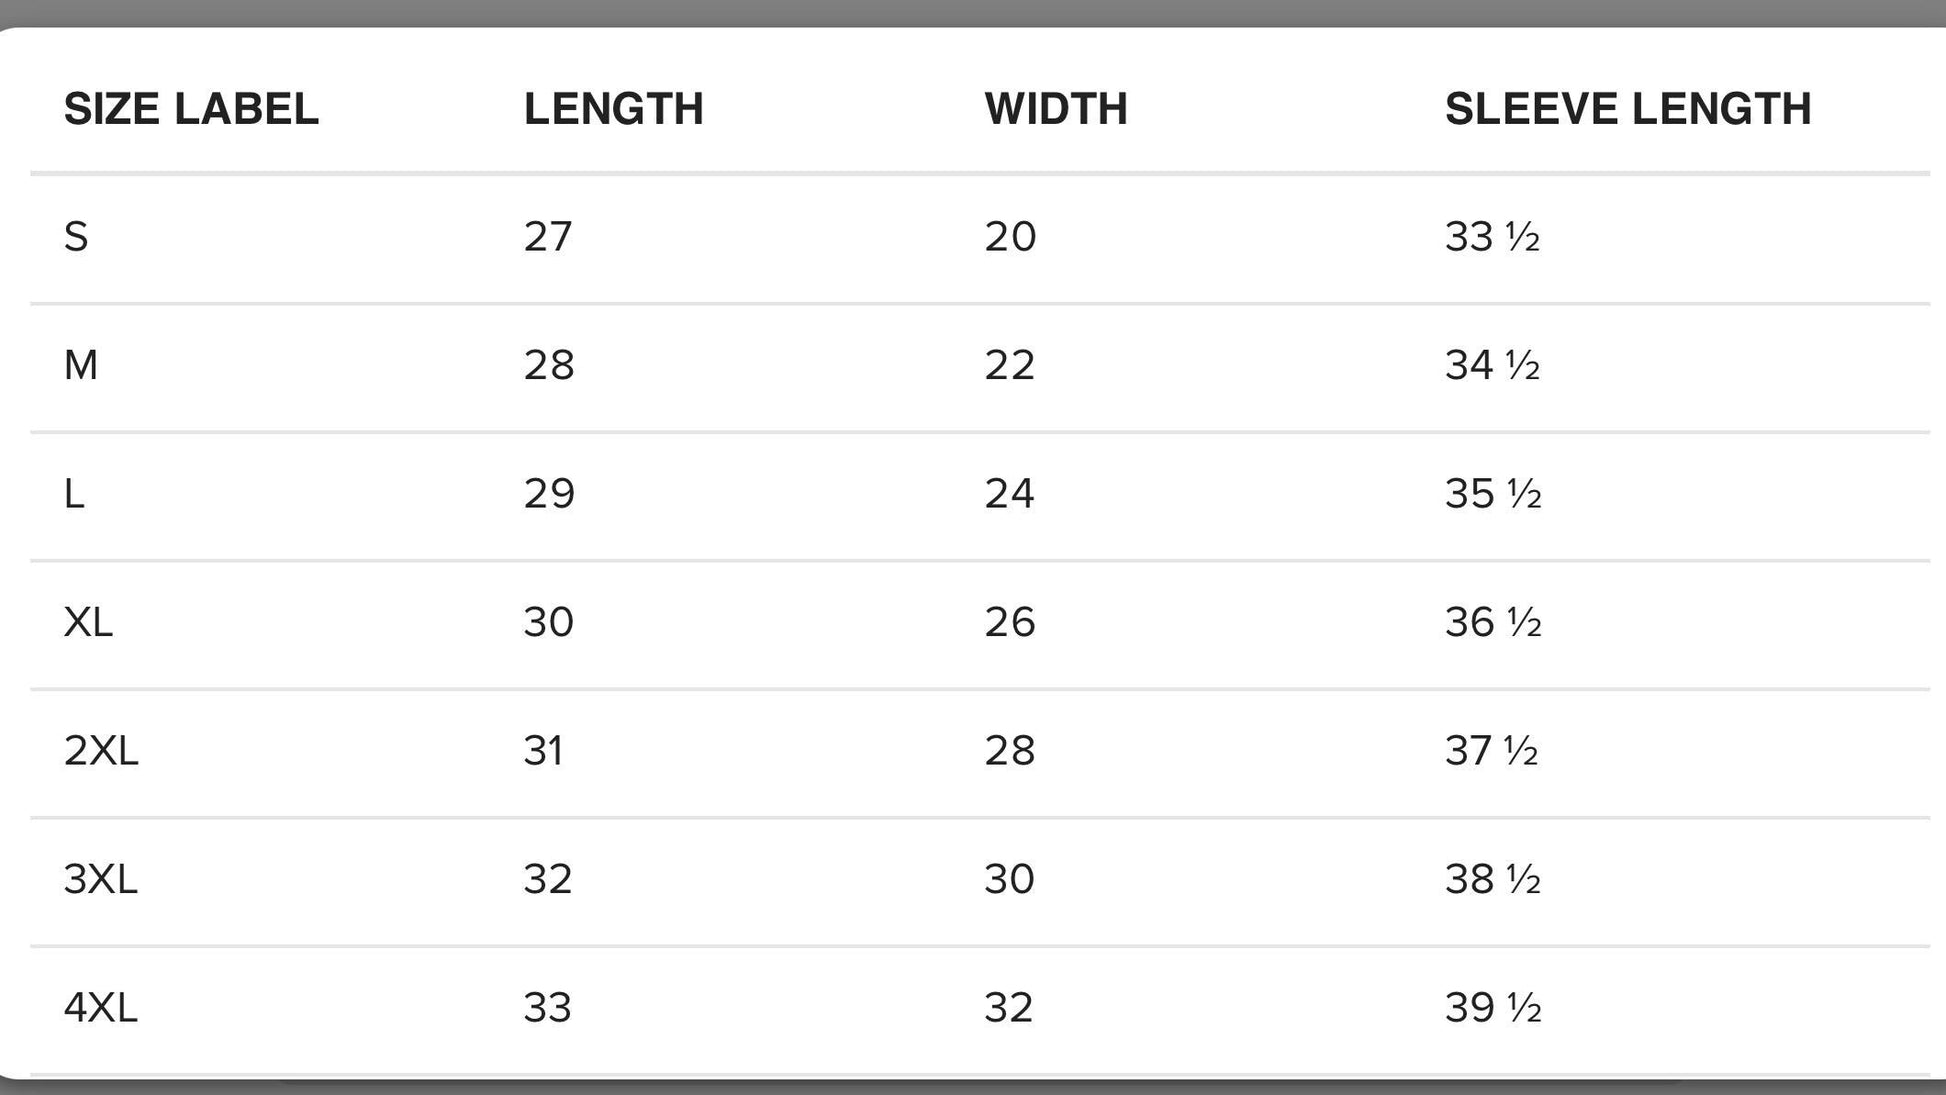Click the SLEEVE LENGTH column header
The image size is (1946, 1095).
1627,109
